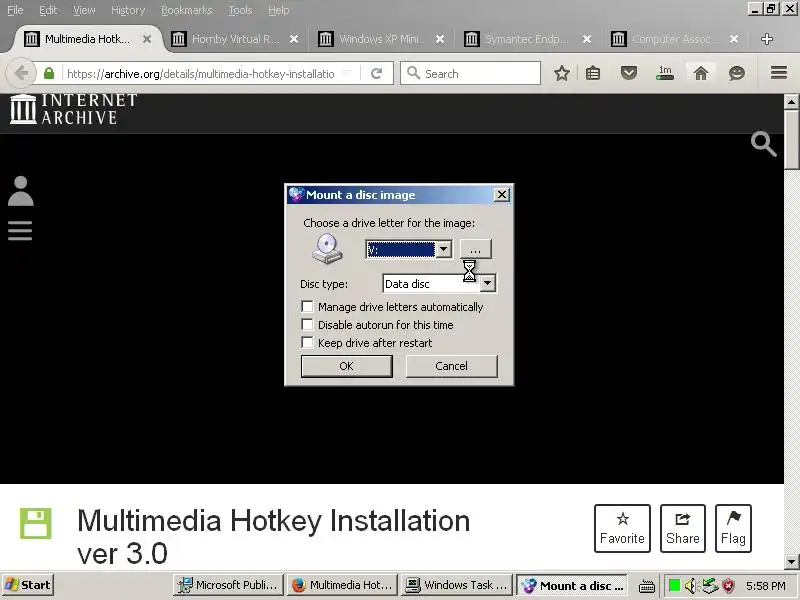Click the disc drive icon in dialog

(327, 248)
